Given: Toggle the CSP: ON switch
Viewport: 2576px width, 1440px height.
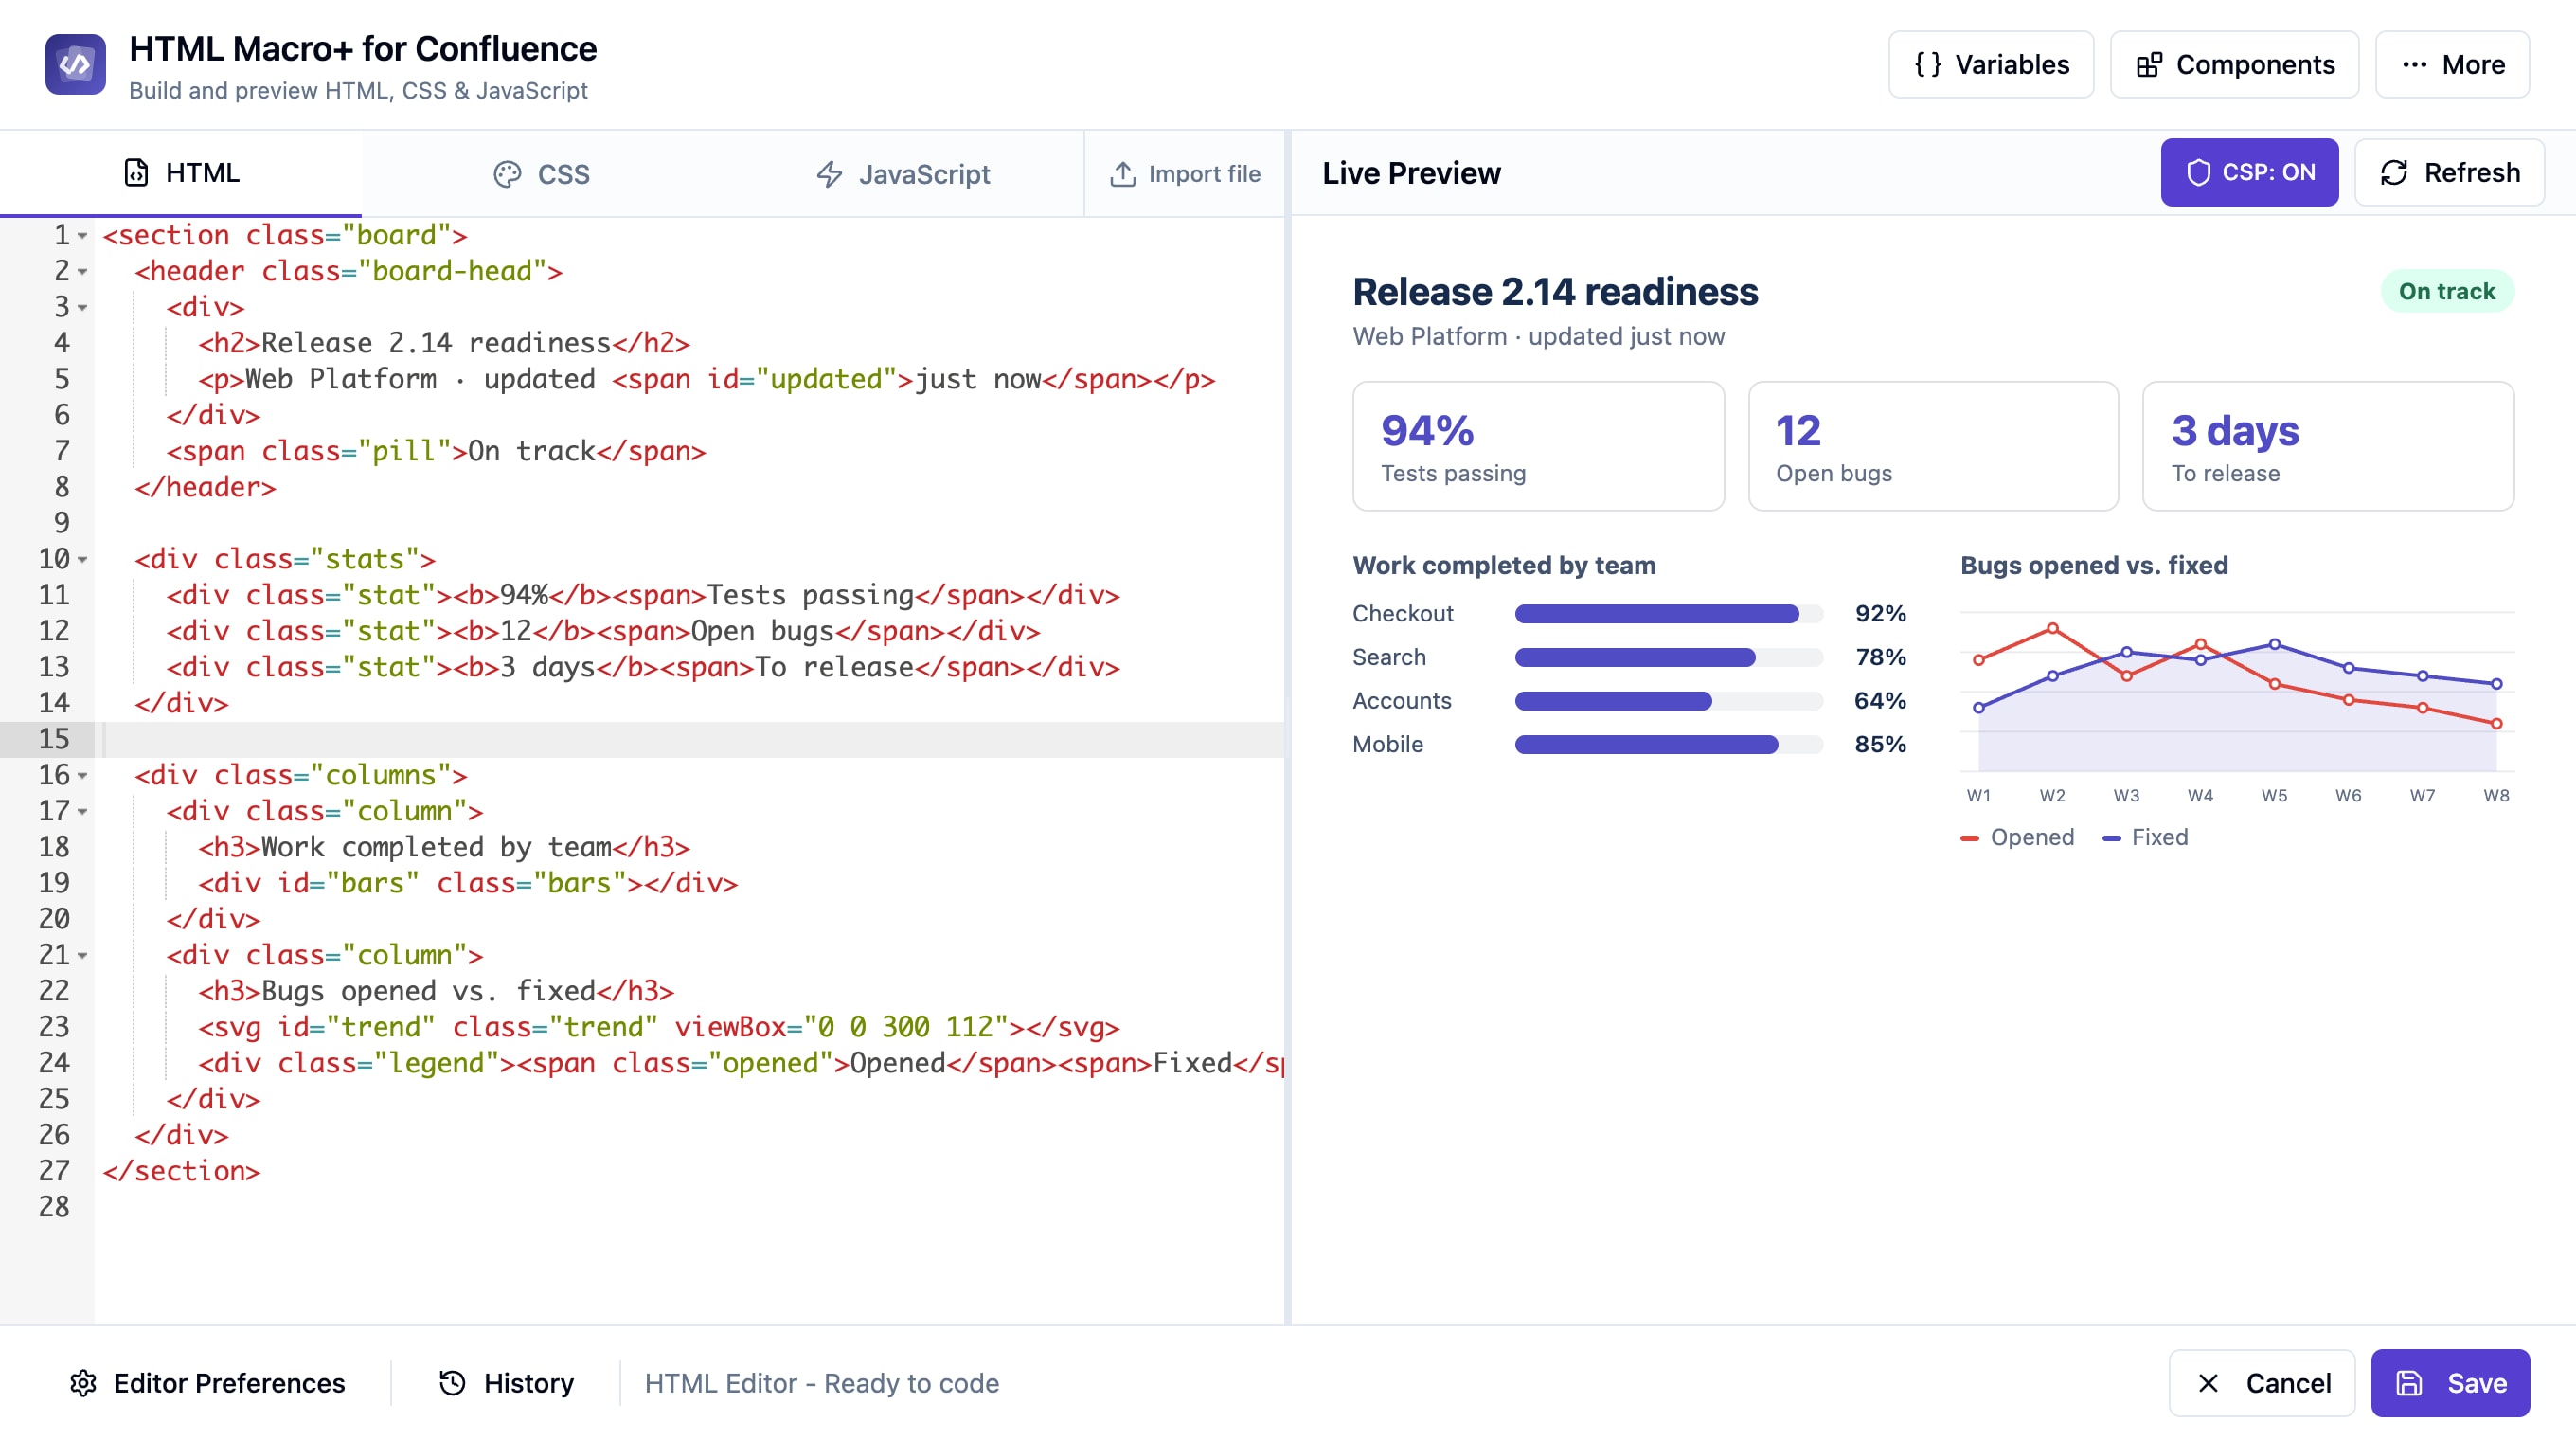Looking at the screenshot, I should pos(2249,172).
